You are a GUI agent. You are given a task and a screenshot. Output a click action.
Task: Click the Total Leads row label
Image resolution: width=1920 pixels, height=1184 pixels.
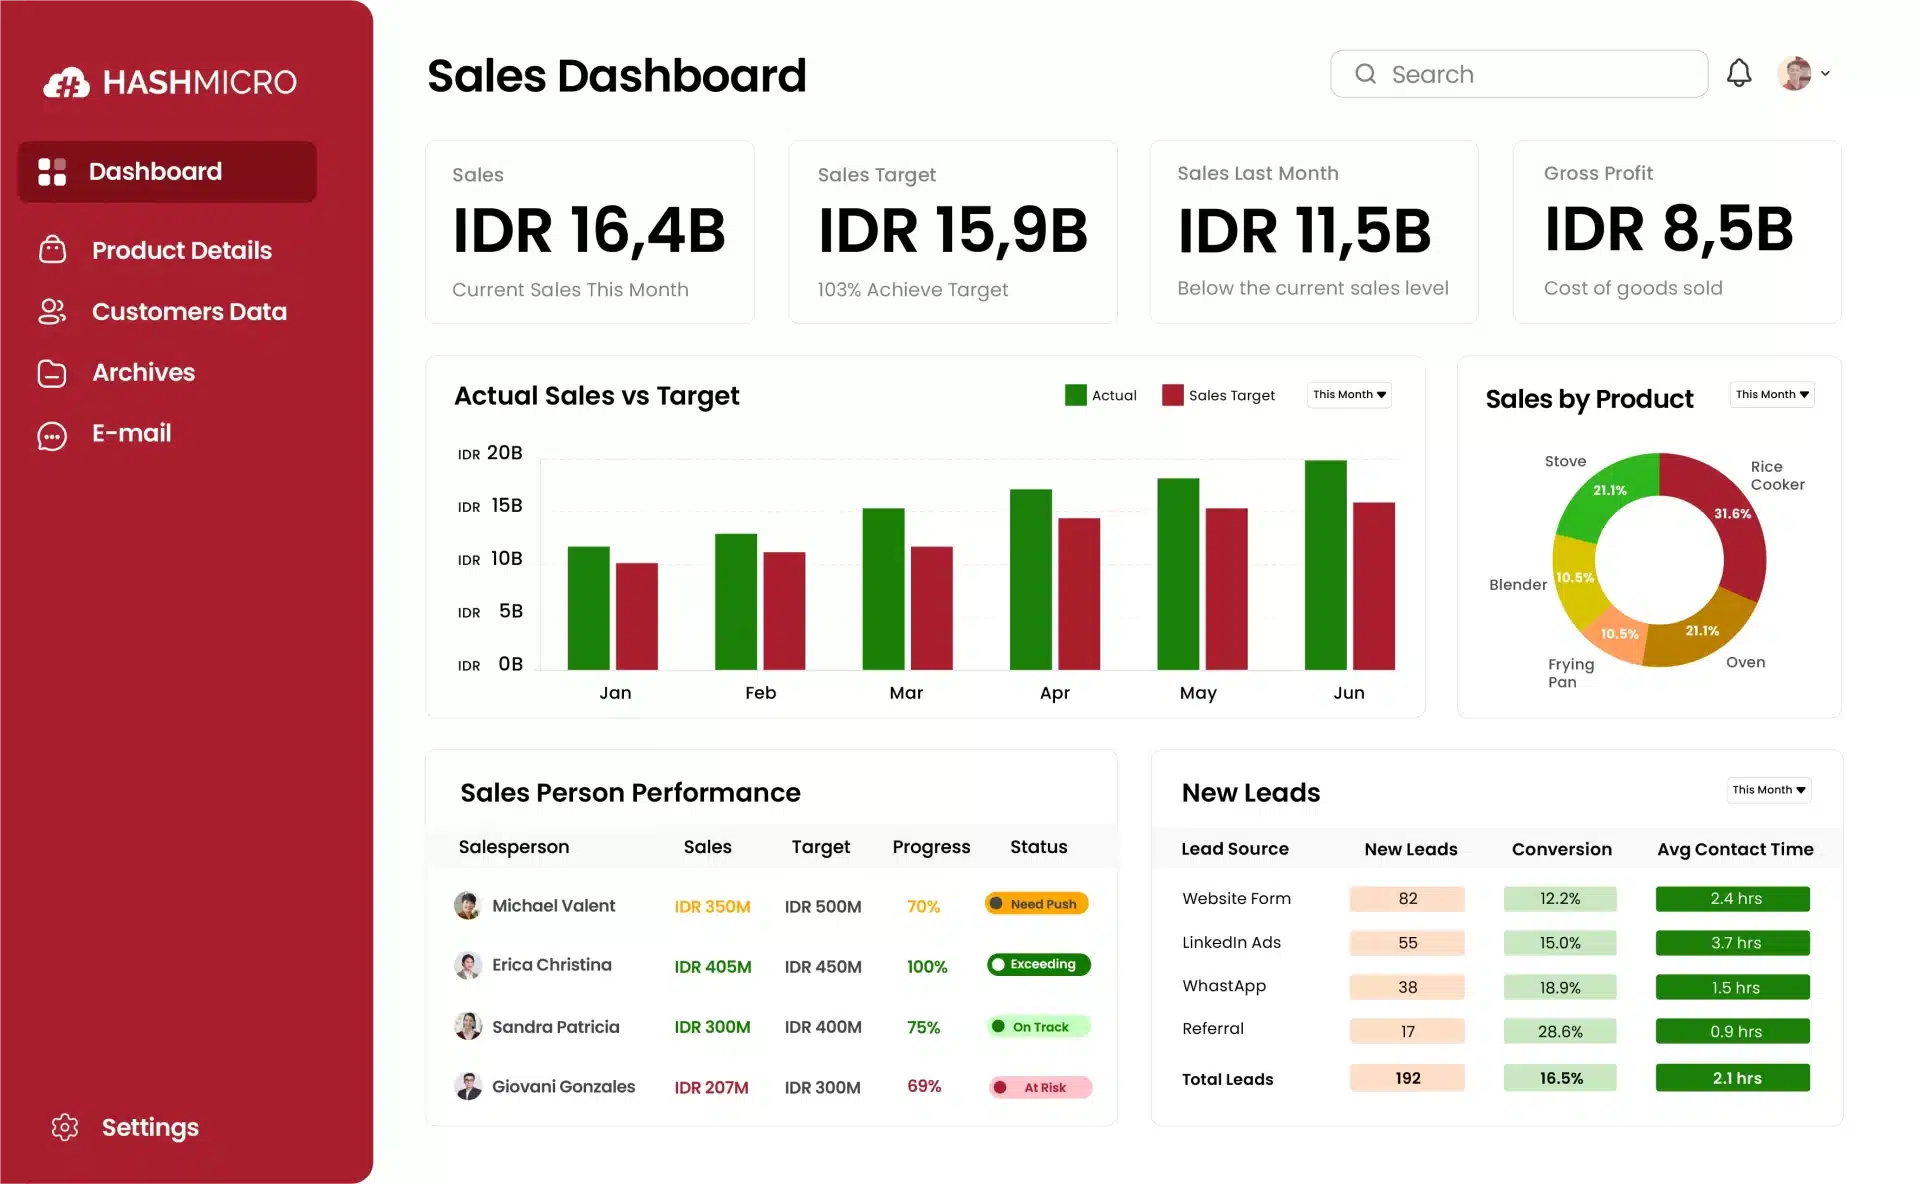click(x=1227, y=1079)
